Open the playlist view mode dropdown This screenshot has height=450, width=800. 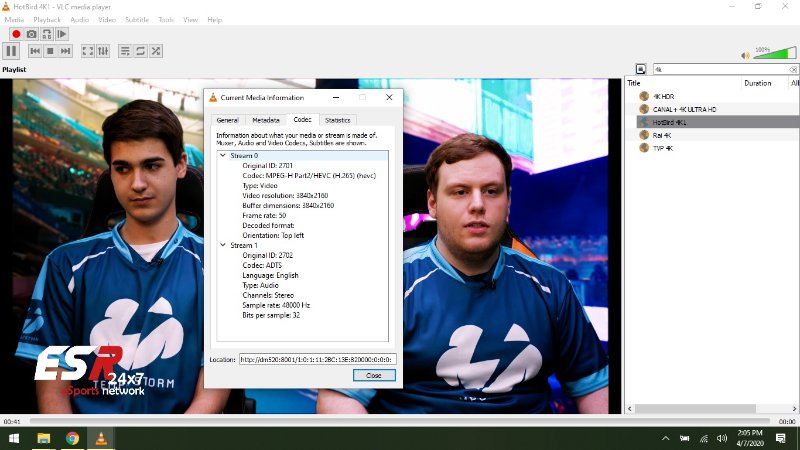(x=641, y=69)
